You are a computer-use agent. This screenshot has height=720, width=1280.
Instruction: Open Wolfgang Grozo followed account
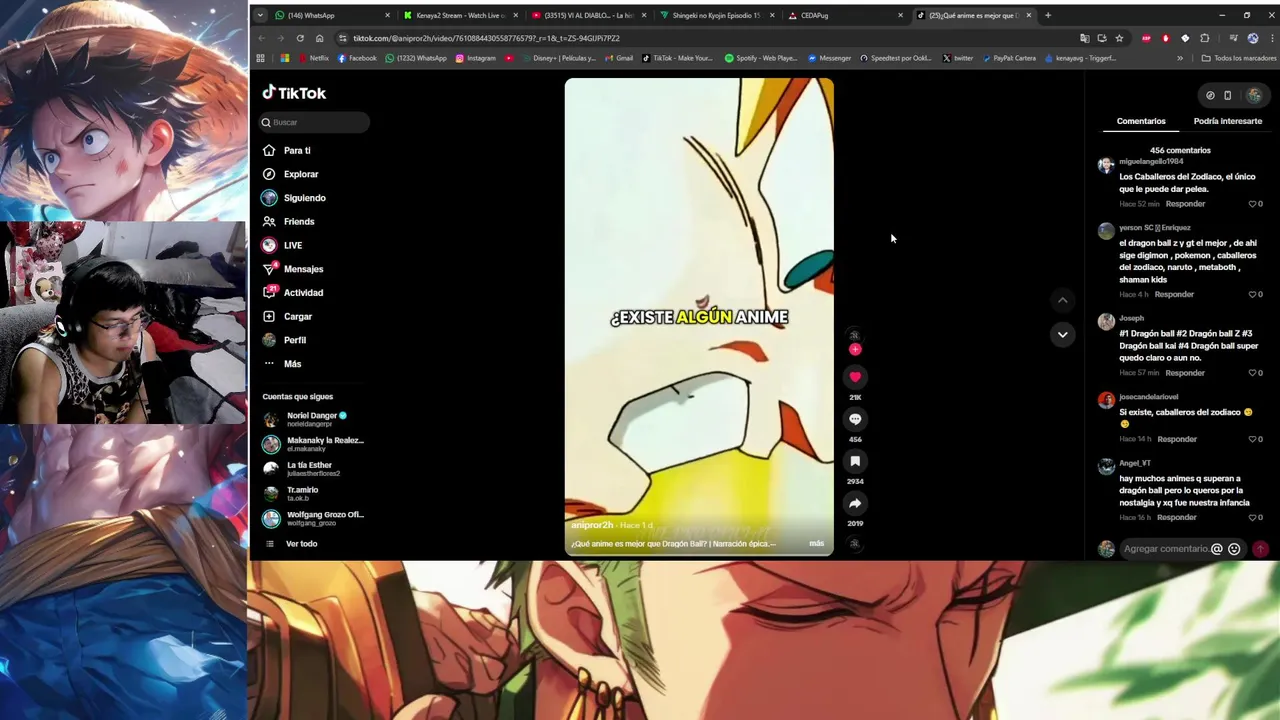(x=313, y=518)
